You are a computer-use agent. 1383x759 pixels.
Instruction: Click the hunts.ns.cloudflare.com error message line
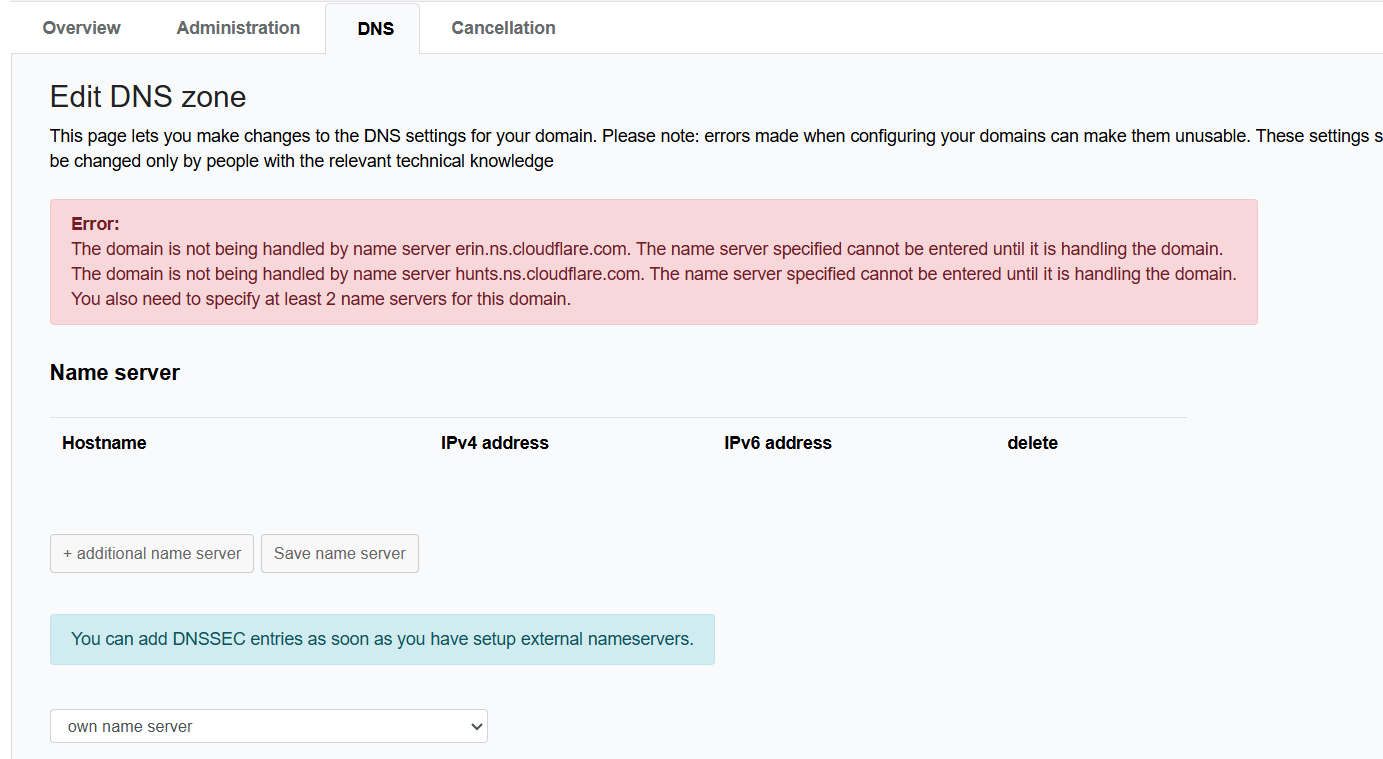click(653, 274)
